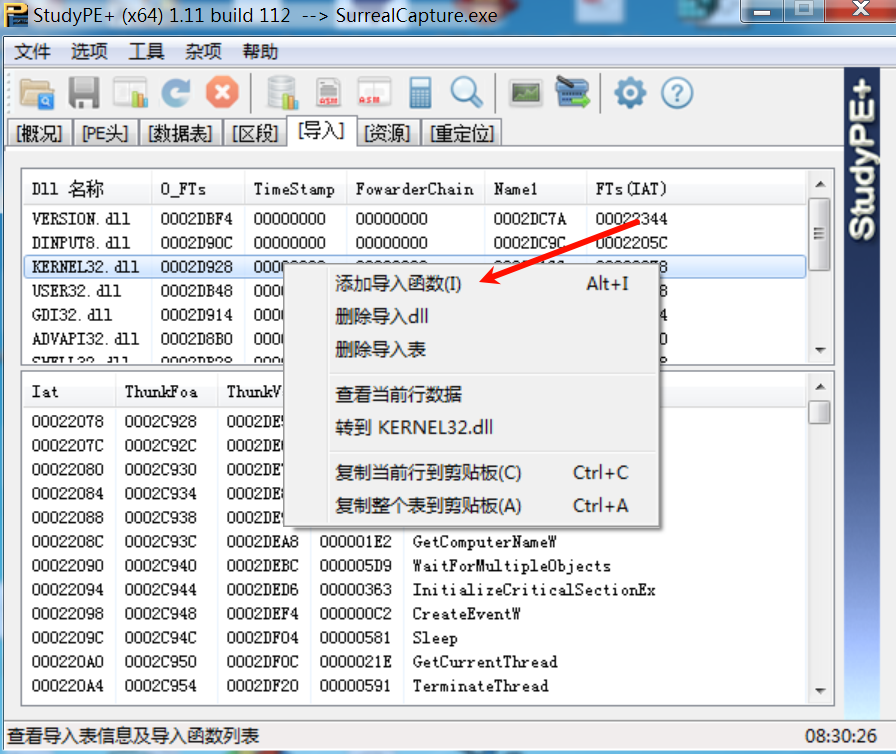Open the settings gear icon
896x754 pixels.
point(630,93)
